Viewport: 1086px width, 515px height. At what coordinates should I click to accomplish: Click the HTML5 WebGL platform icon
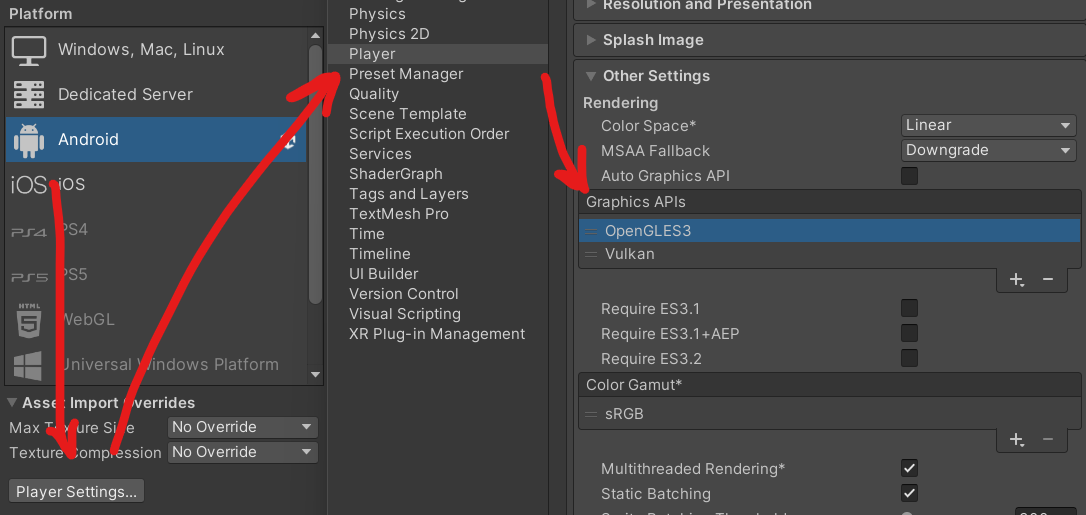click(x=29, y=320)
